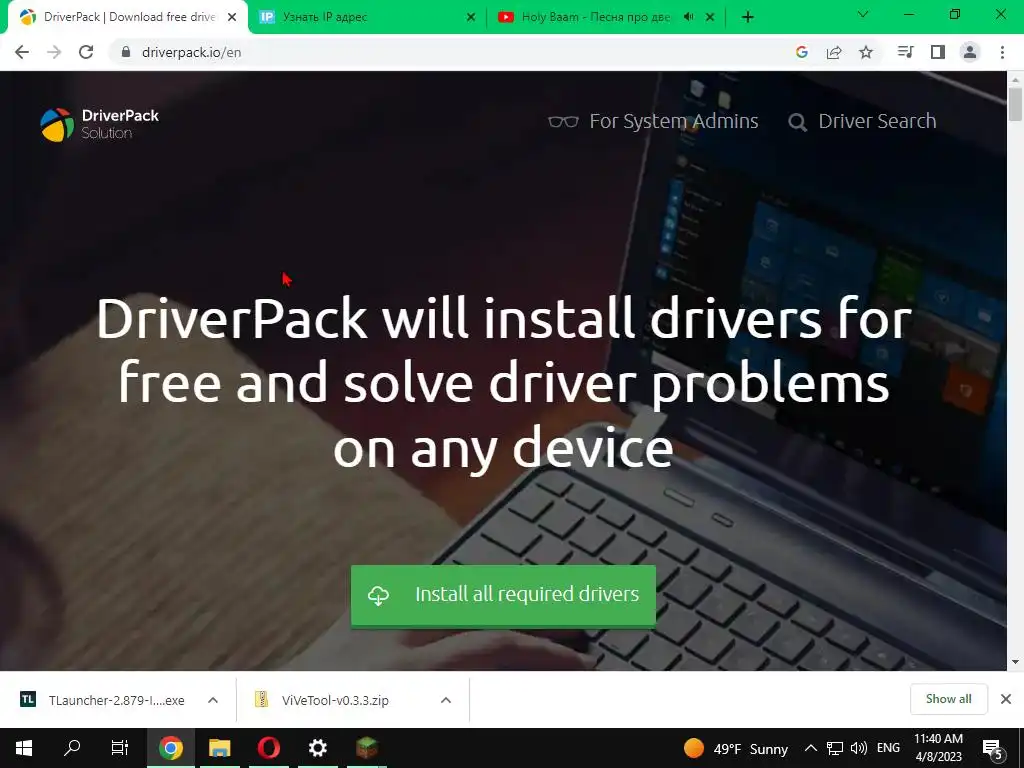
Task: Show hidden system tray icons
Action: click(810, 748)
